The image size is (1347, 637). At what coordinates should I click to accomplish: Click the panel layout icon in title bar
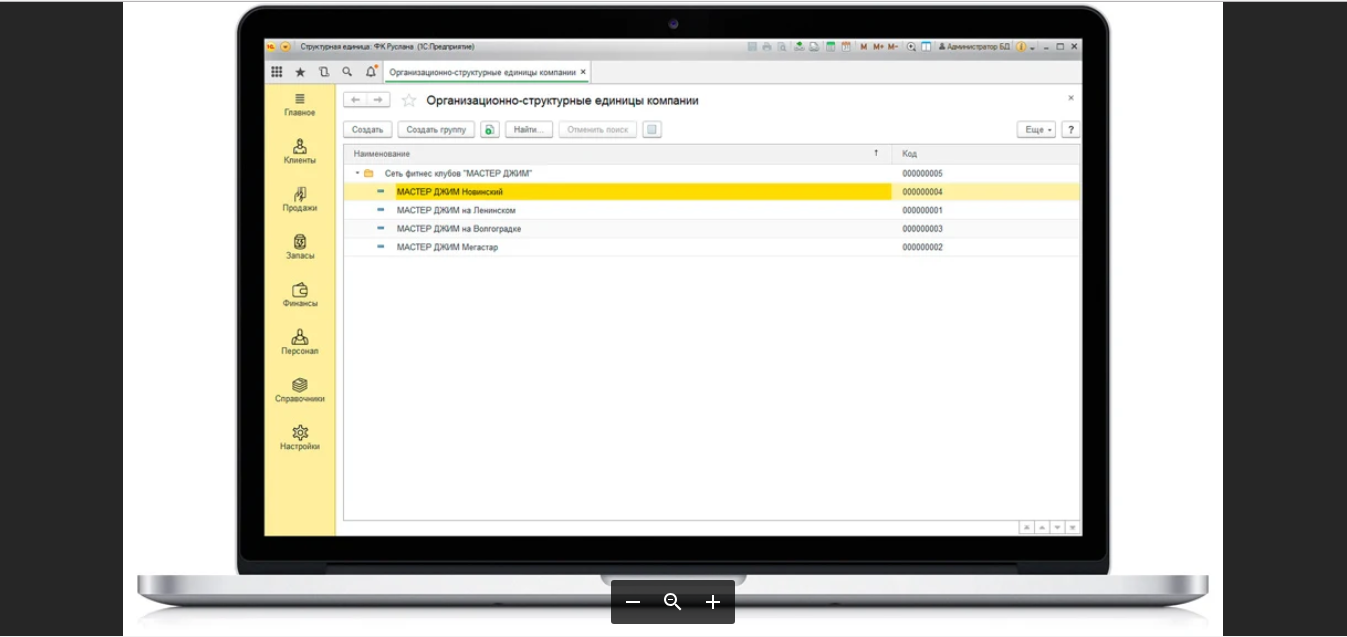tap(926, 47)
